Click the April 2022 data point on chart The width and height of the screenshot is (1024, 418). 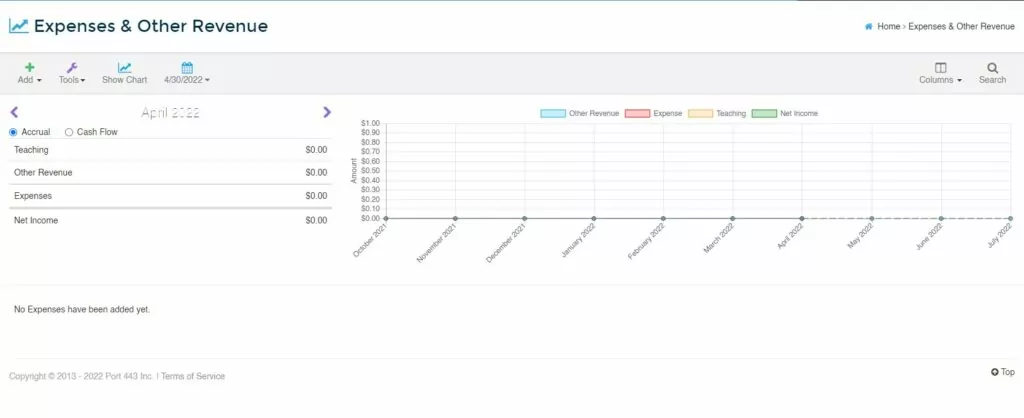click(802, 218)
